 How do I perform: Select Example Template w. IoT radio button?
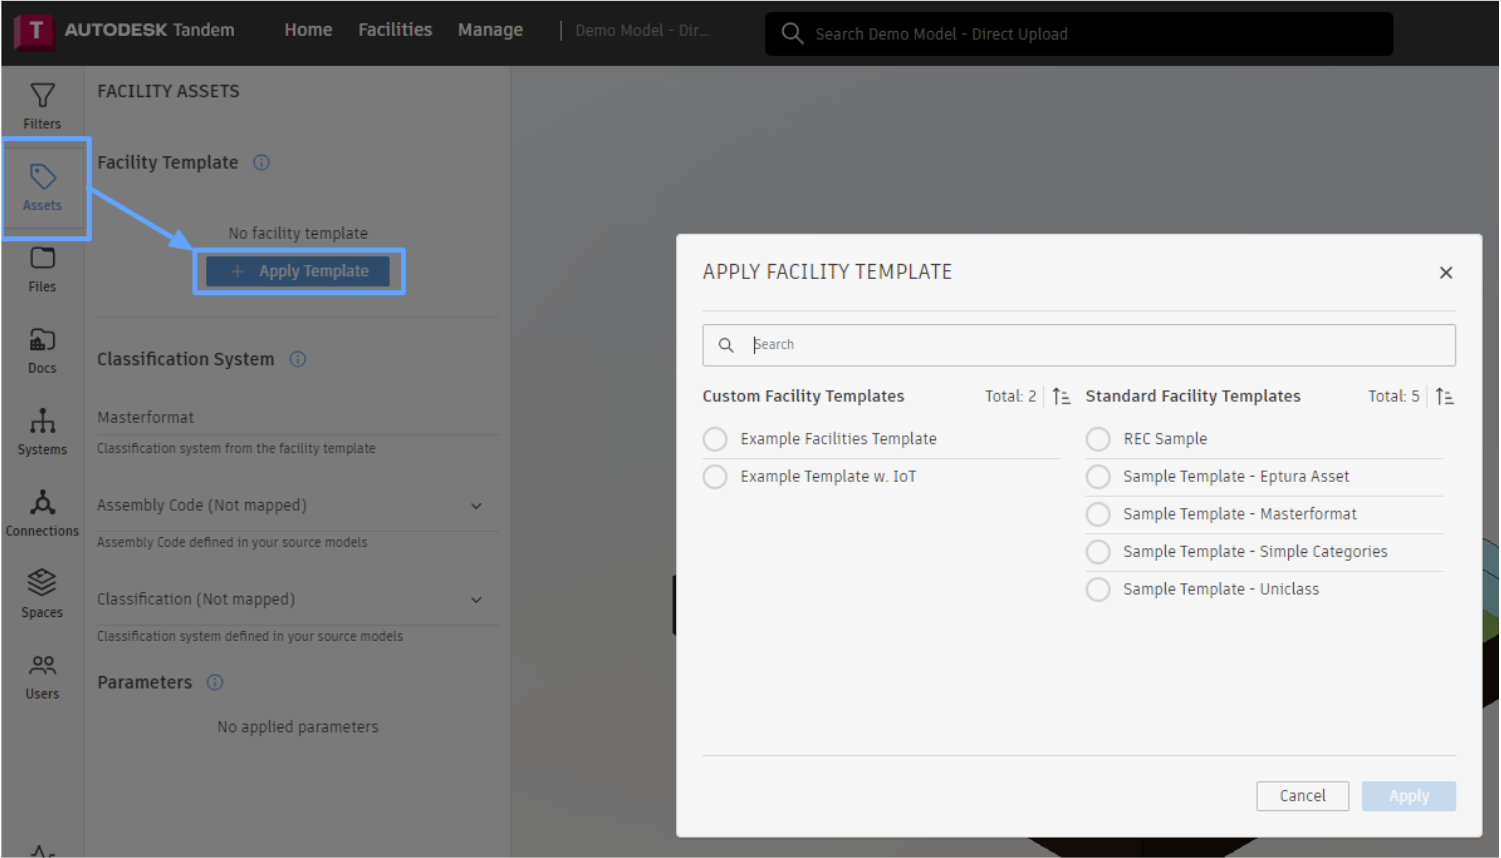pyautogui.click(x=715, y=477)
